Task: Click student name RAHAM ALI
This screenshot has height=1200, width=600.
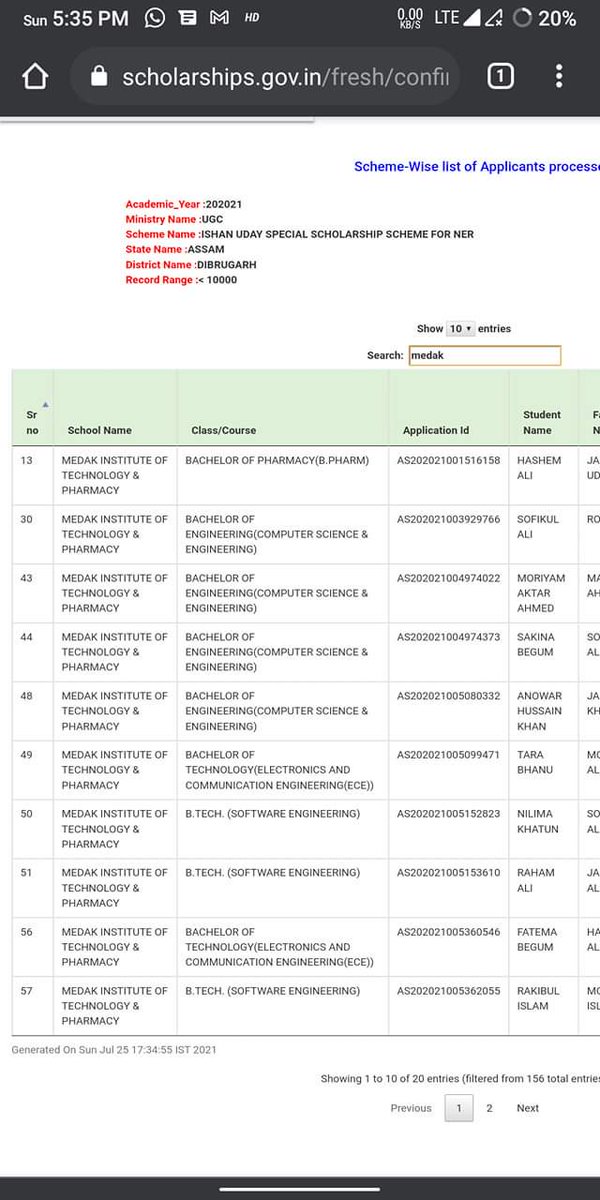Action: click(x=536, y=881)
